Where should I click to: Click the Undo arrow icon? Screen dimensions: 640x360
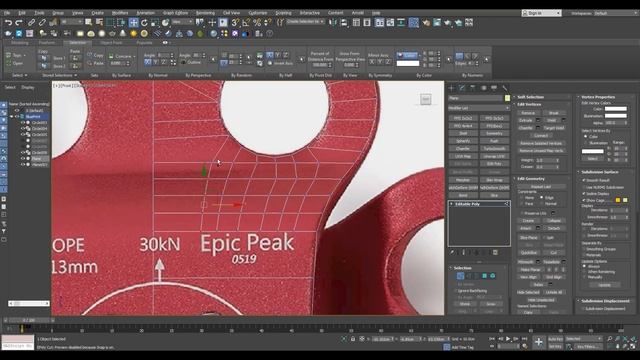coord(8,23)
